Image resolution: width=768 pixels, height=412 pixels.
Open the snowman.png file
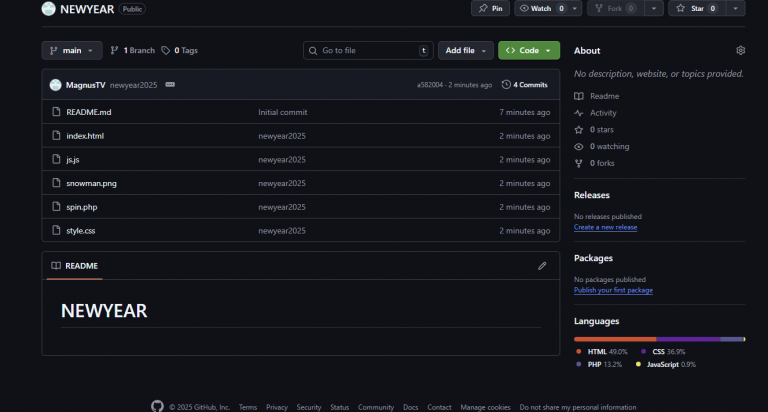point(92,183)
